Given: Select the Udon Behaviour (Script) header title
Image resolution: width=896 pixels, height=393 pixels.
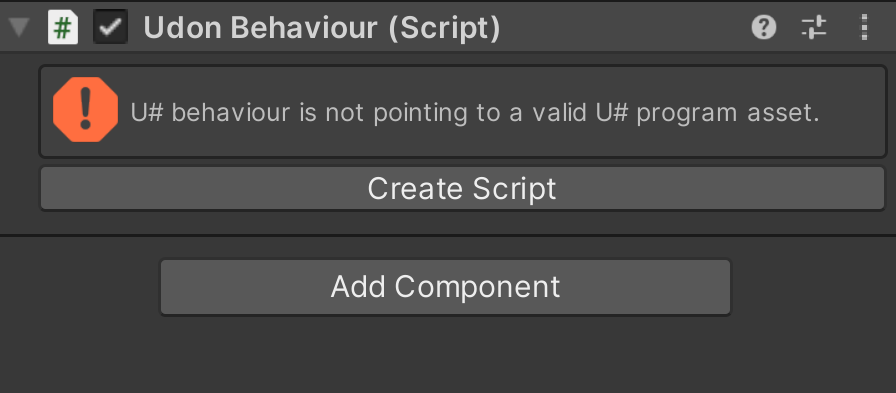Looking at the screenshot, I should click(x=322, y=27).
